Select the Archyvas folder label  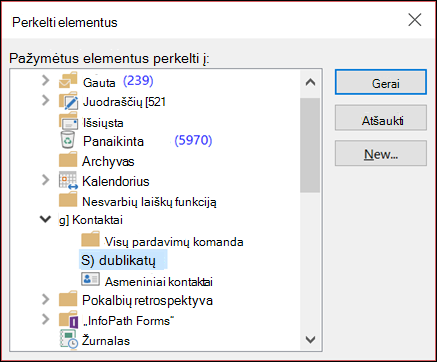point(108,161)
